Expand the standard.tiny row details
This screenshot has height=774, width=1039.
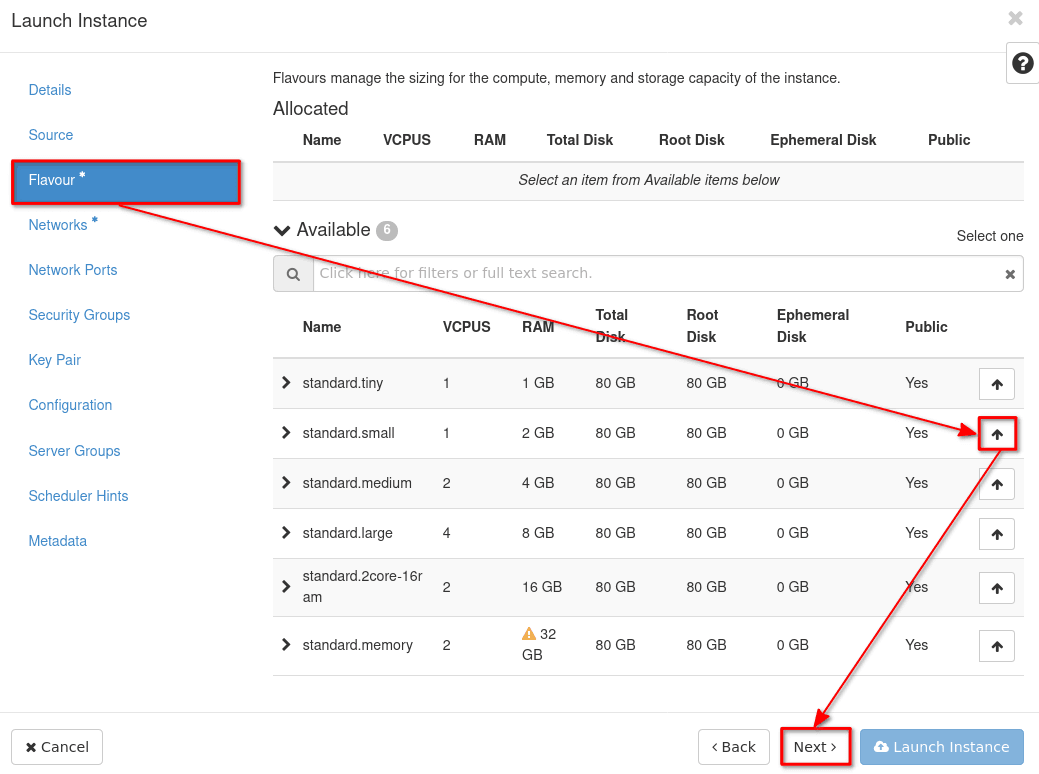[286, 383]
